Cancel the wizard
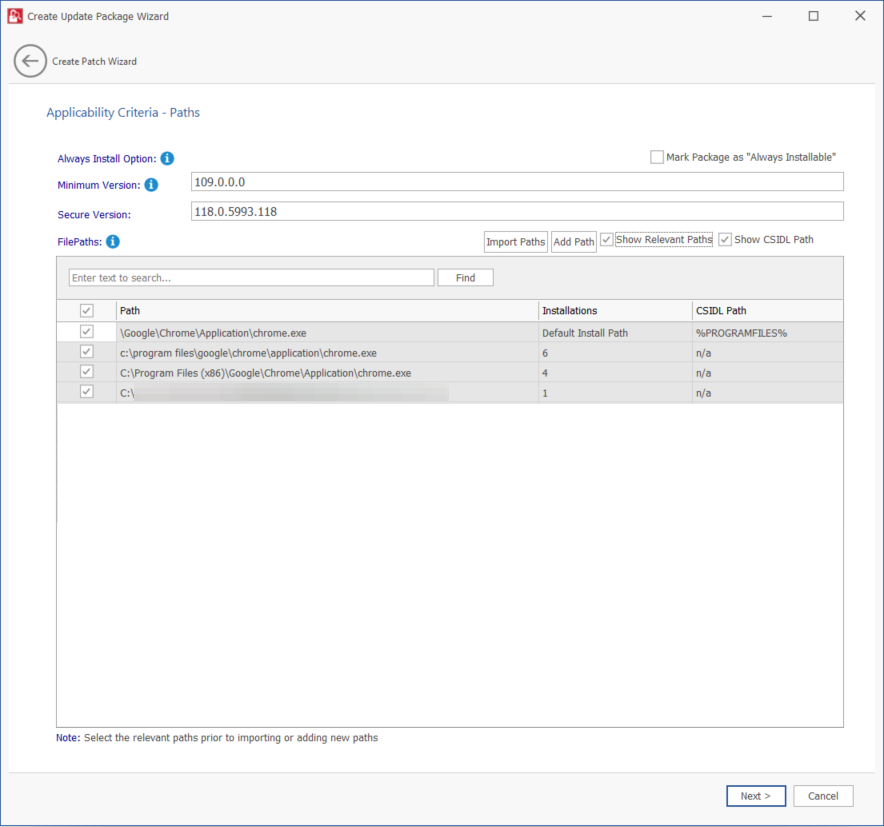 [823, 796]
